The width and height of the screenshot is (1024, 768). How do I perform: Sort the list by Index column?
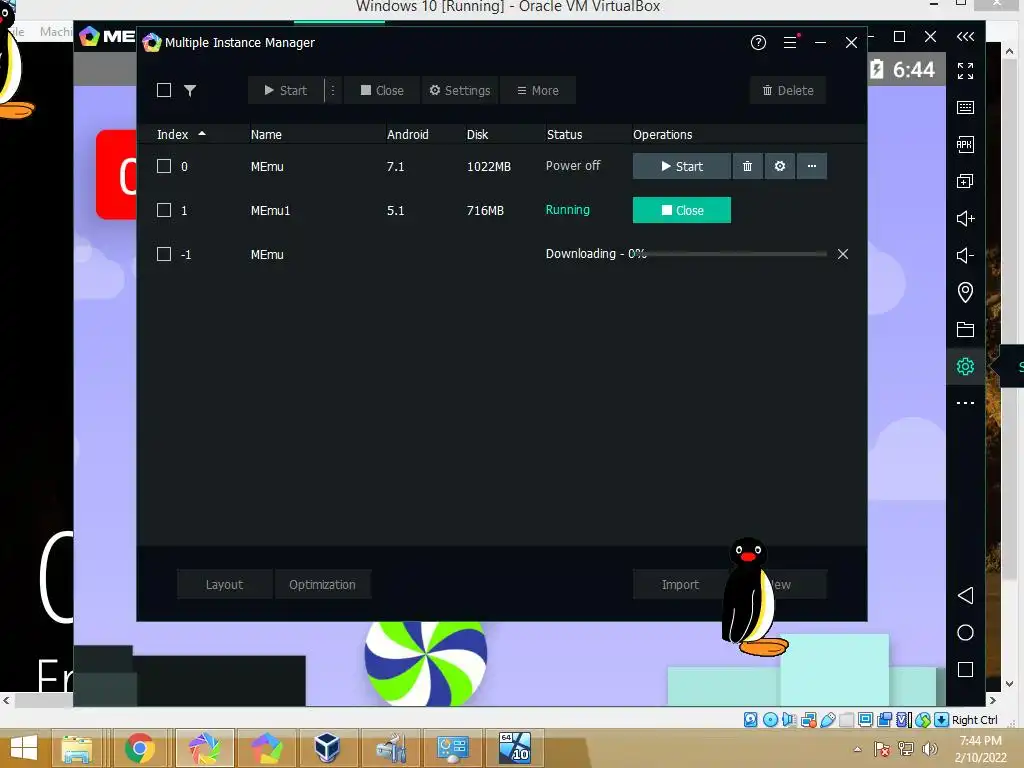tap(181, 135)
